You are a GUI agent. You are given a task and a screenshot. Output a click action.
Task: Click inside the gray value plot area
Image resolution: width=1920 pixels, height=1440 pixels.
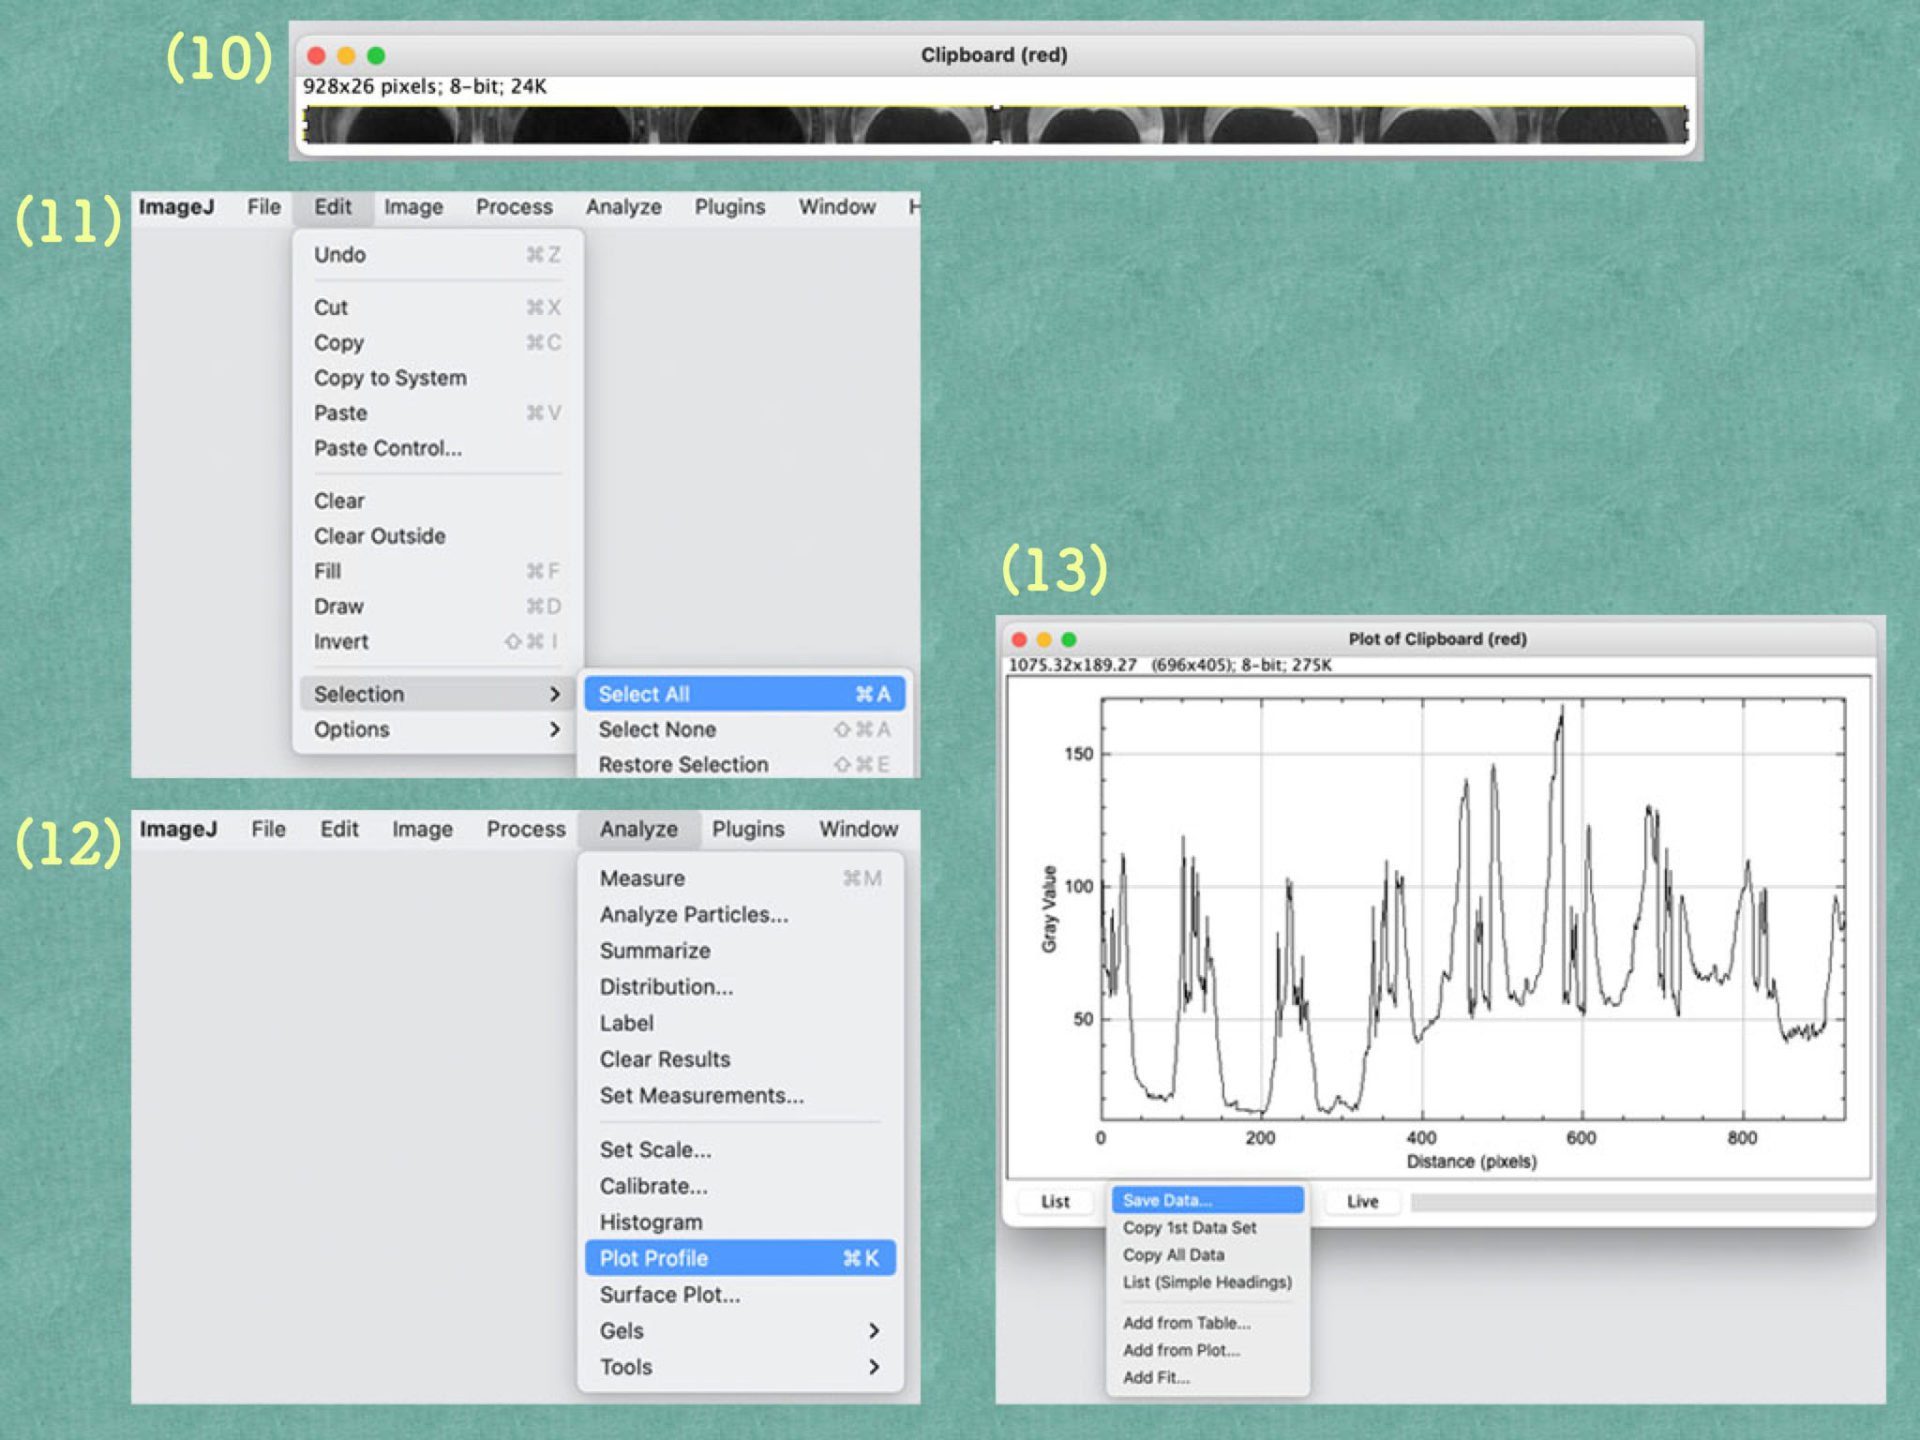[1472, 908]
